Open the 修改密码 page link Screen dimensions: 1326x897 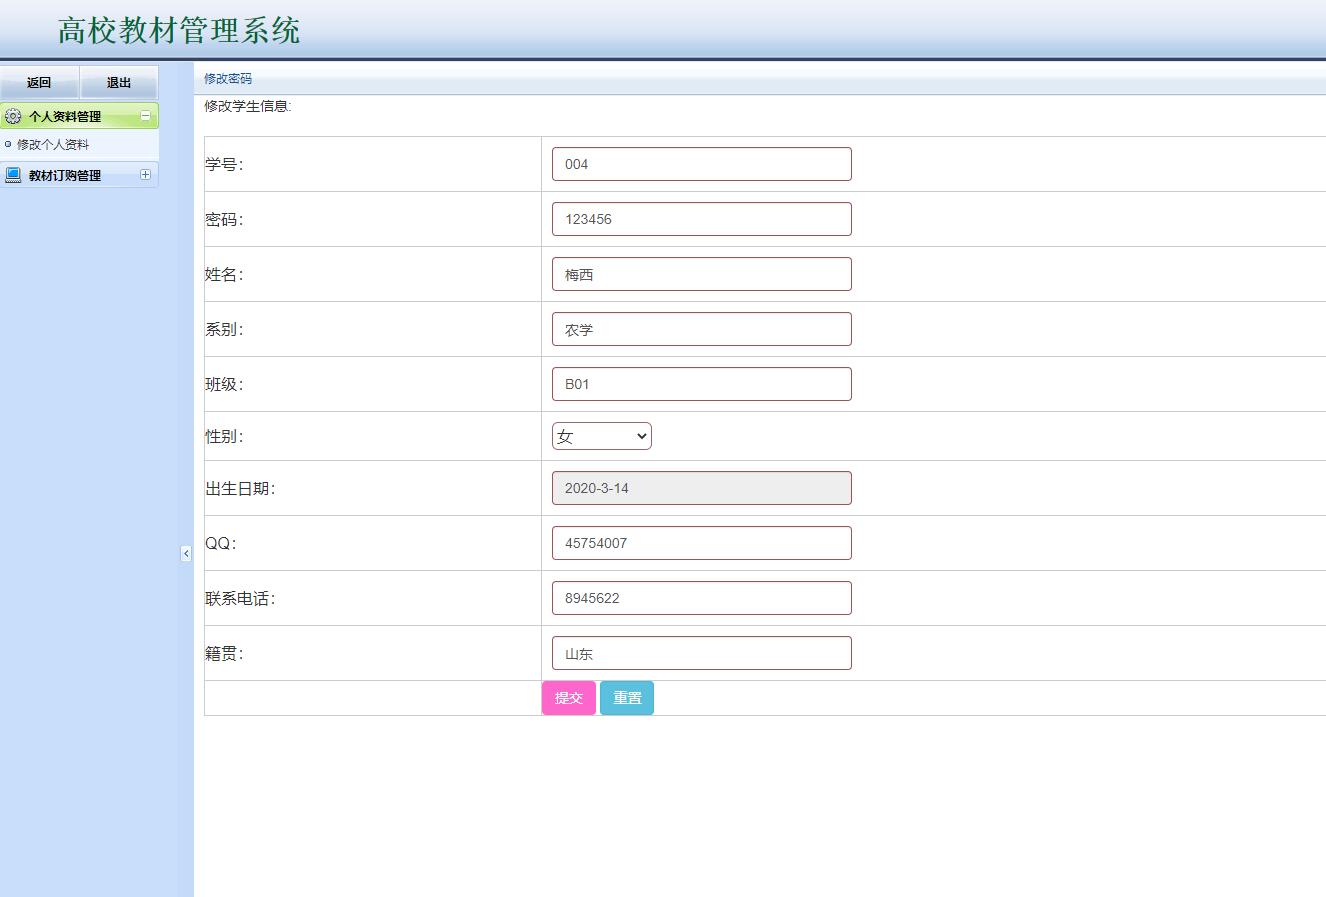pos(227,78)
